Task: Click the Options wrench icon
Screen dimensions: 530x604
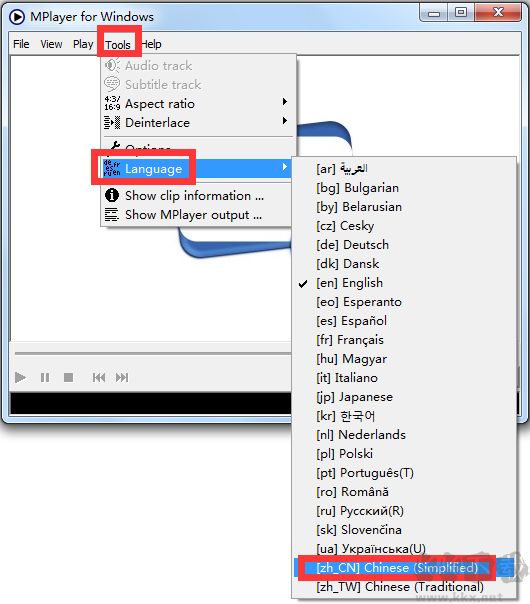Action: click(x=115, y=146)
